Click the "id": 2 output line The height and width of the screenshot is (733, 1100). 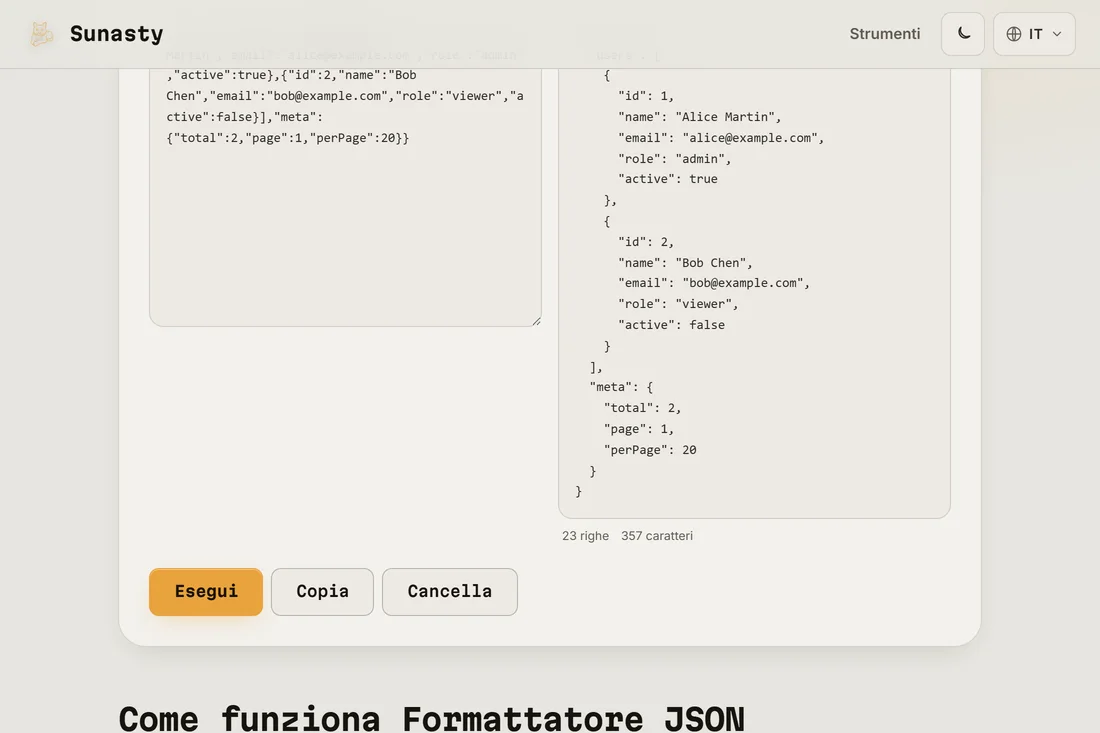[645, 242]
